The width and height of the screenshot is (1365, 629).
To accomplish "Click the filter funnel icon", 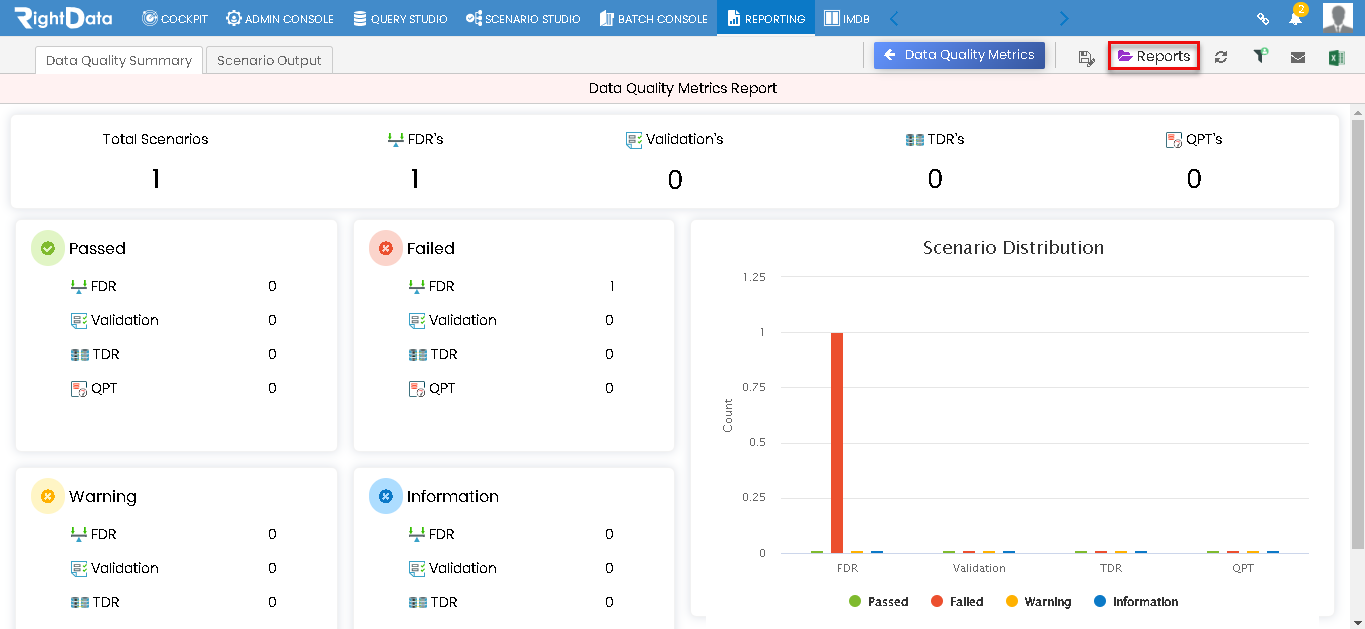I will pyautogui.click(x=1260, y=56).
